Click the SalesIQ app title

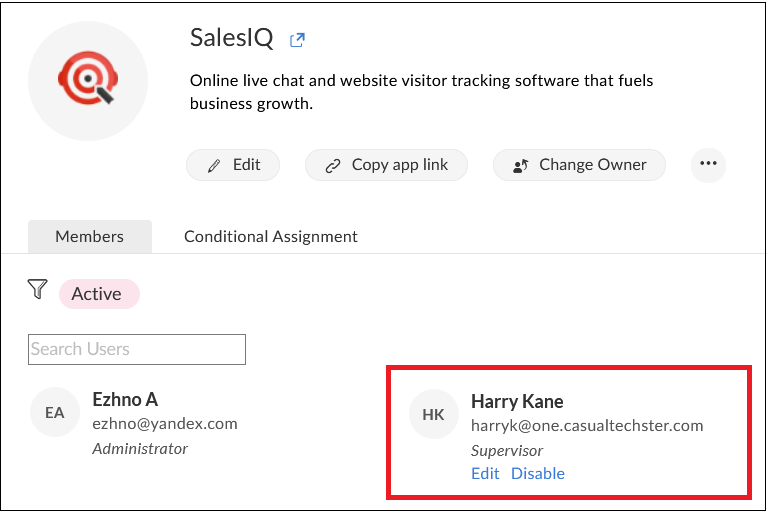pyautogui.click(x=231, y=38)
